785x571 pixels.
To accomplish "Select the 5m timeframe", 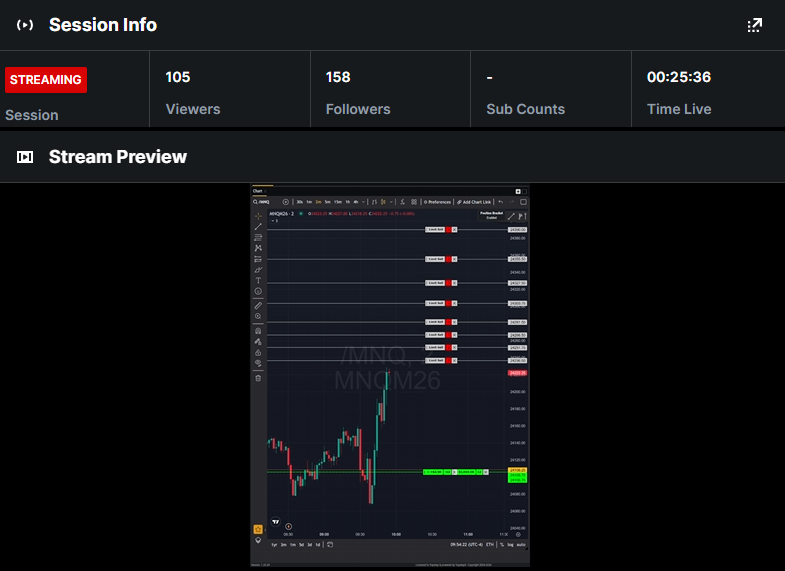I will pyautogui.click(x=327, y=202).
